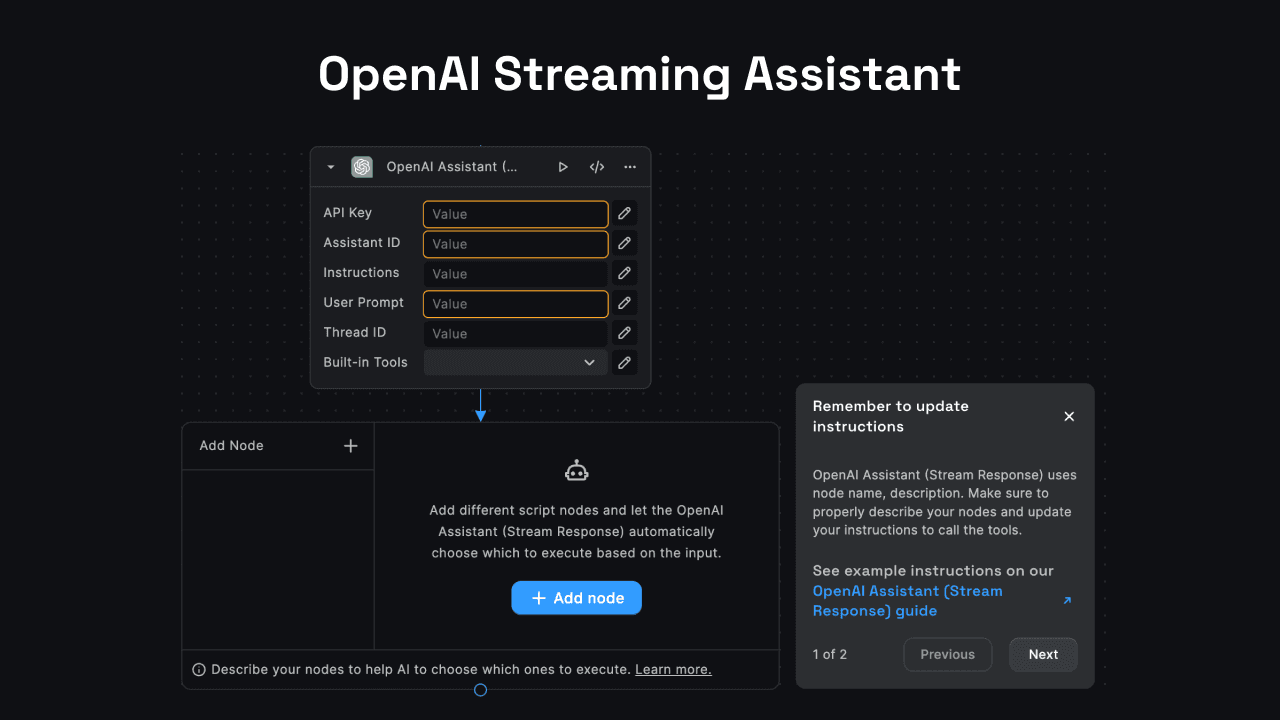This screenshot has width=1280, height=720.
Task: Open the three-dot options menu on the node
Action: 629,167
